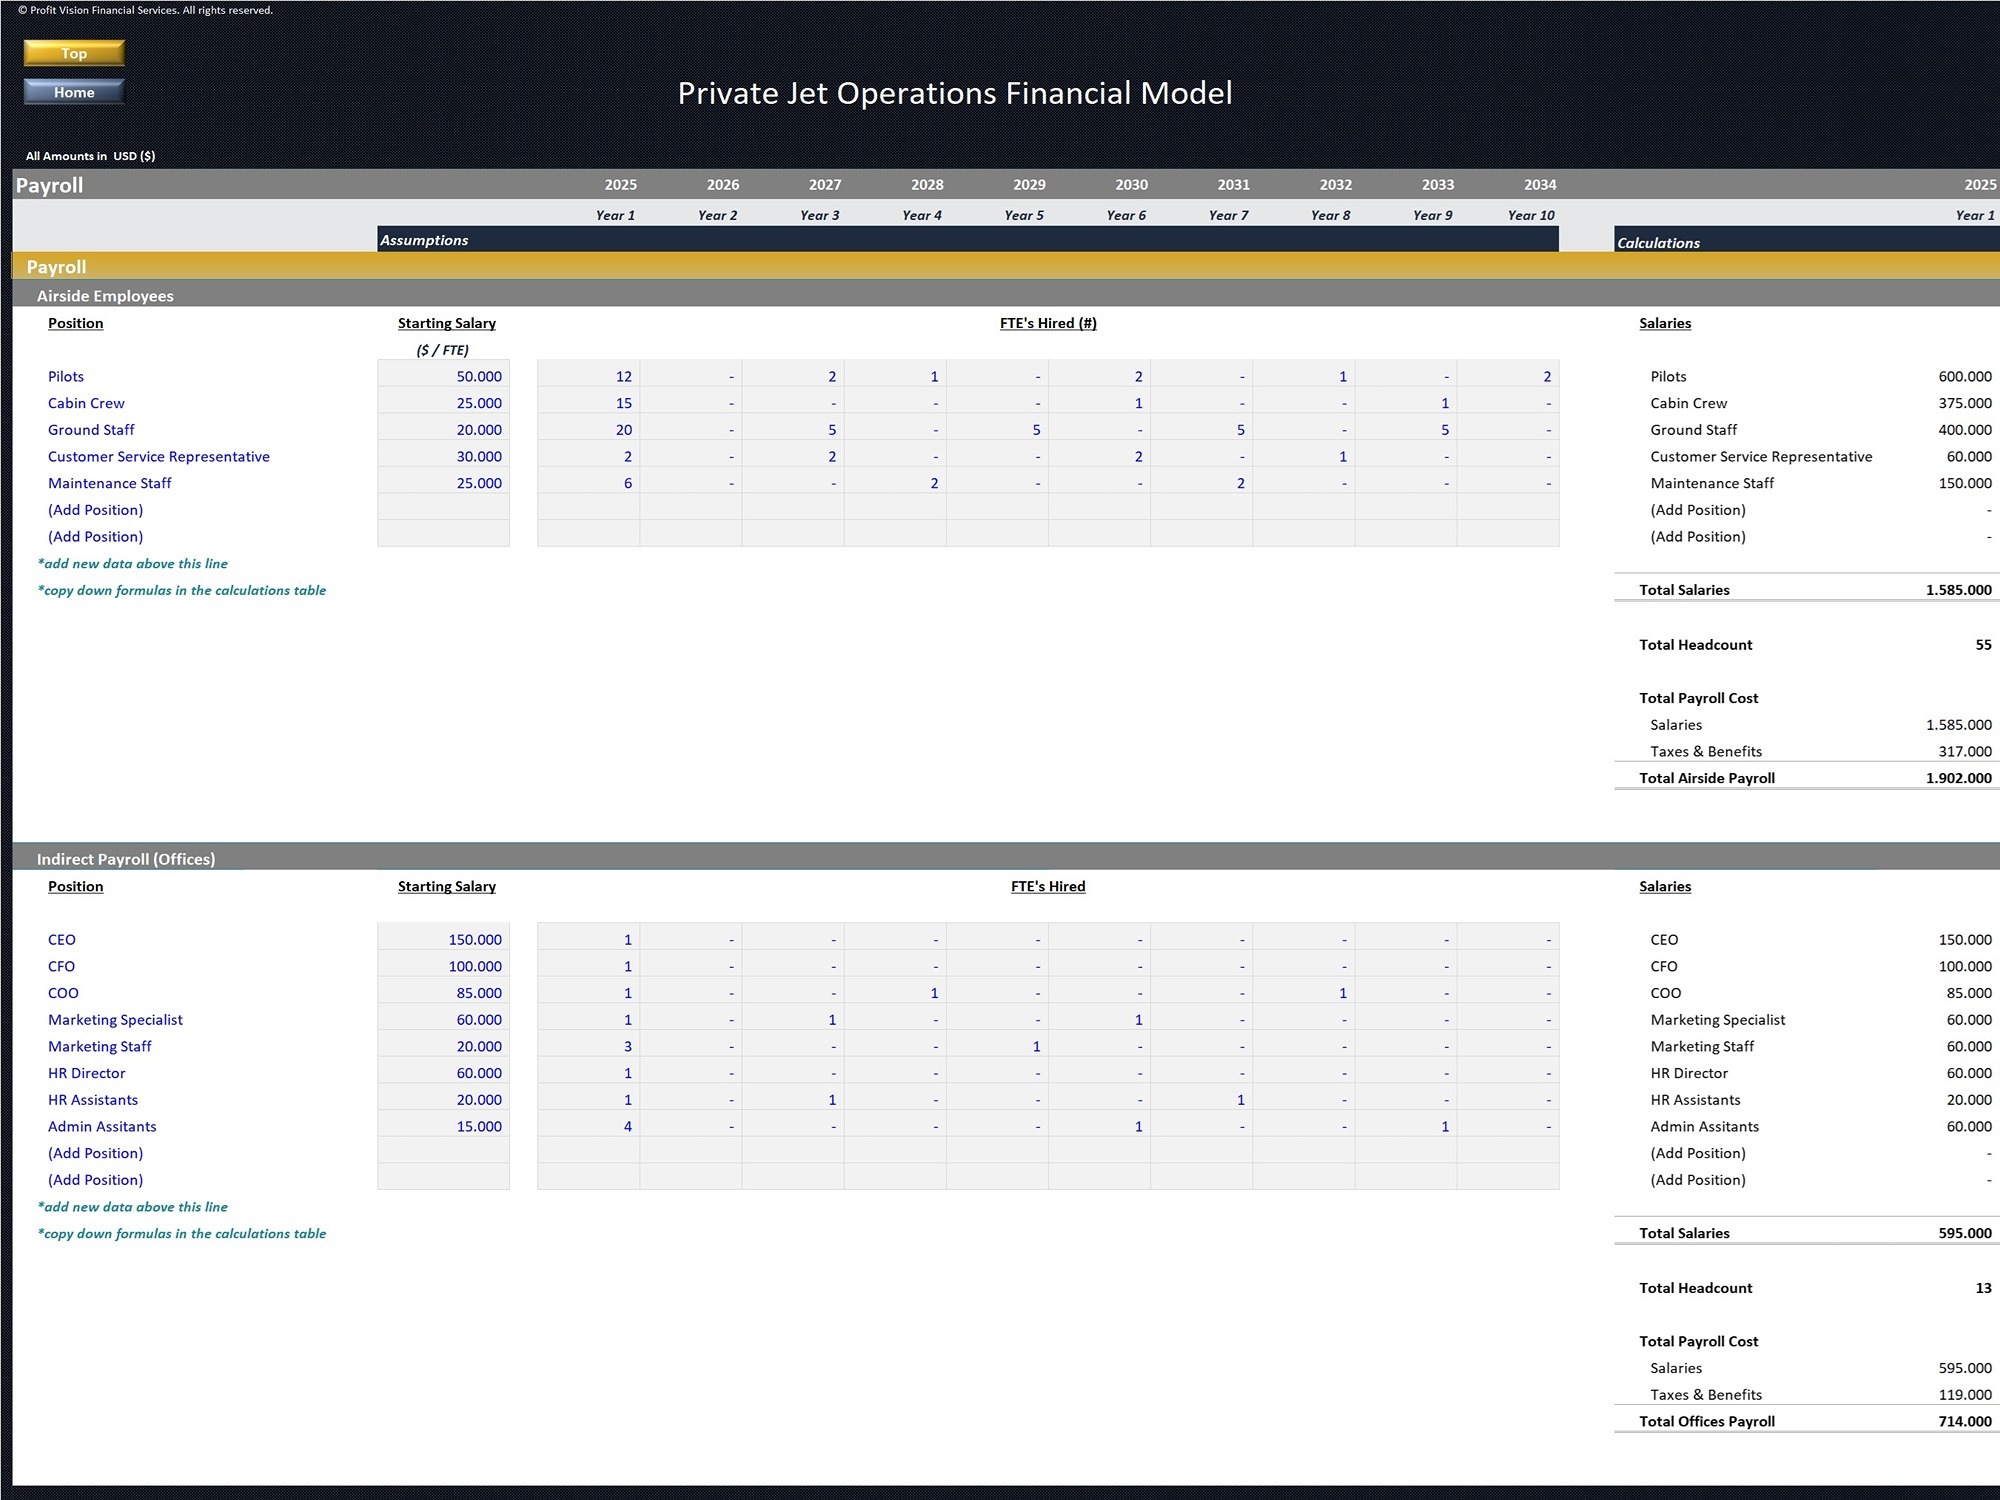This screenshot has height=1500, width=2000.
Task: Click the CEO position label
Action: pyautogui.click(x=62, y=940)
